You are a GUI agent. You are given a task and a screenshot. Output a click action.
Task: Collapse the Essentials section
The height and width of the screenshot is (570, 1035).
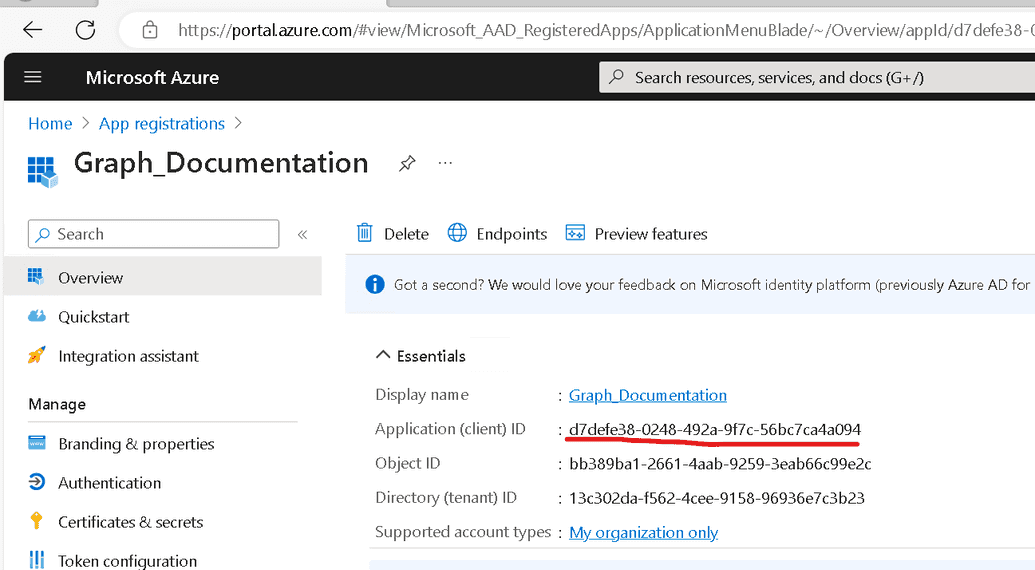383,356
